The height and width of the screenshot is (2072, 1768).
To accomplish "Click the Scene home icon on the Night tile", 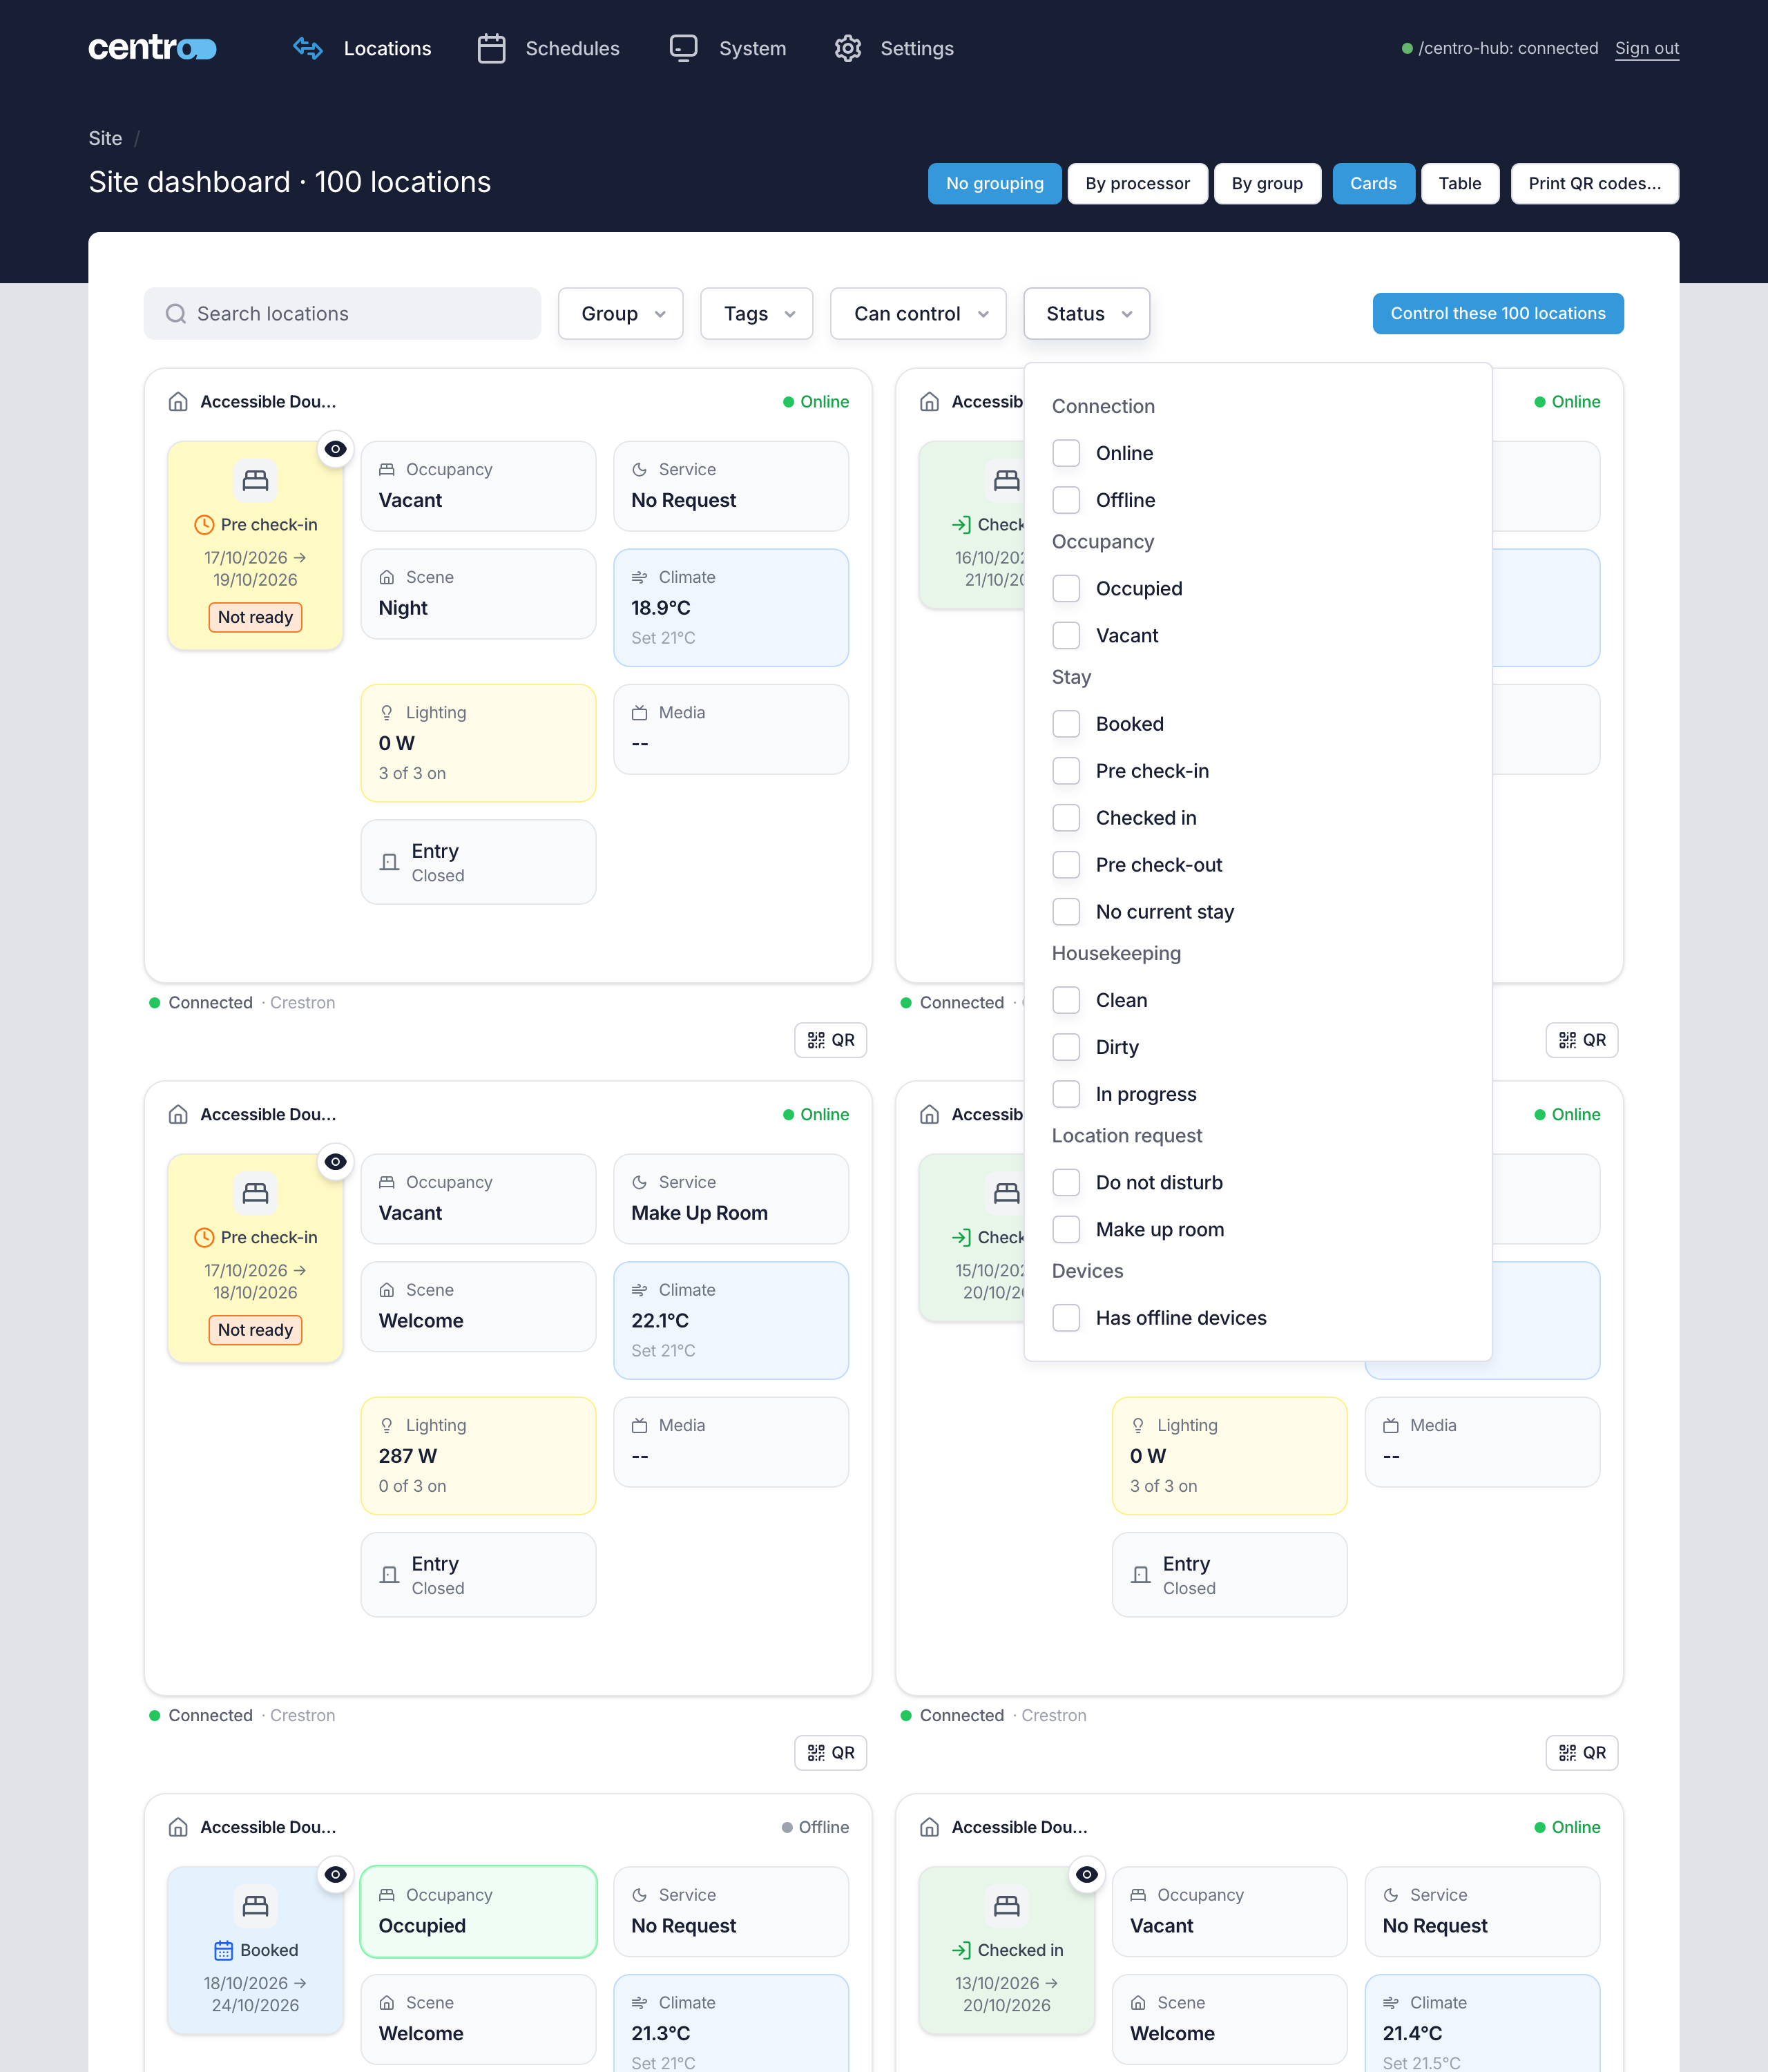I will pyautogui.click(x=387, y=577).
